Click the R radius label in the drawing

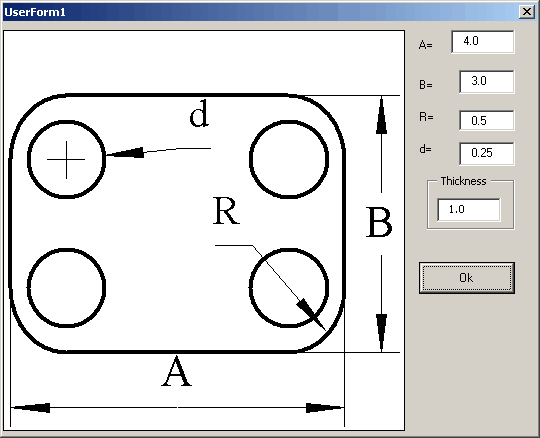226,211
